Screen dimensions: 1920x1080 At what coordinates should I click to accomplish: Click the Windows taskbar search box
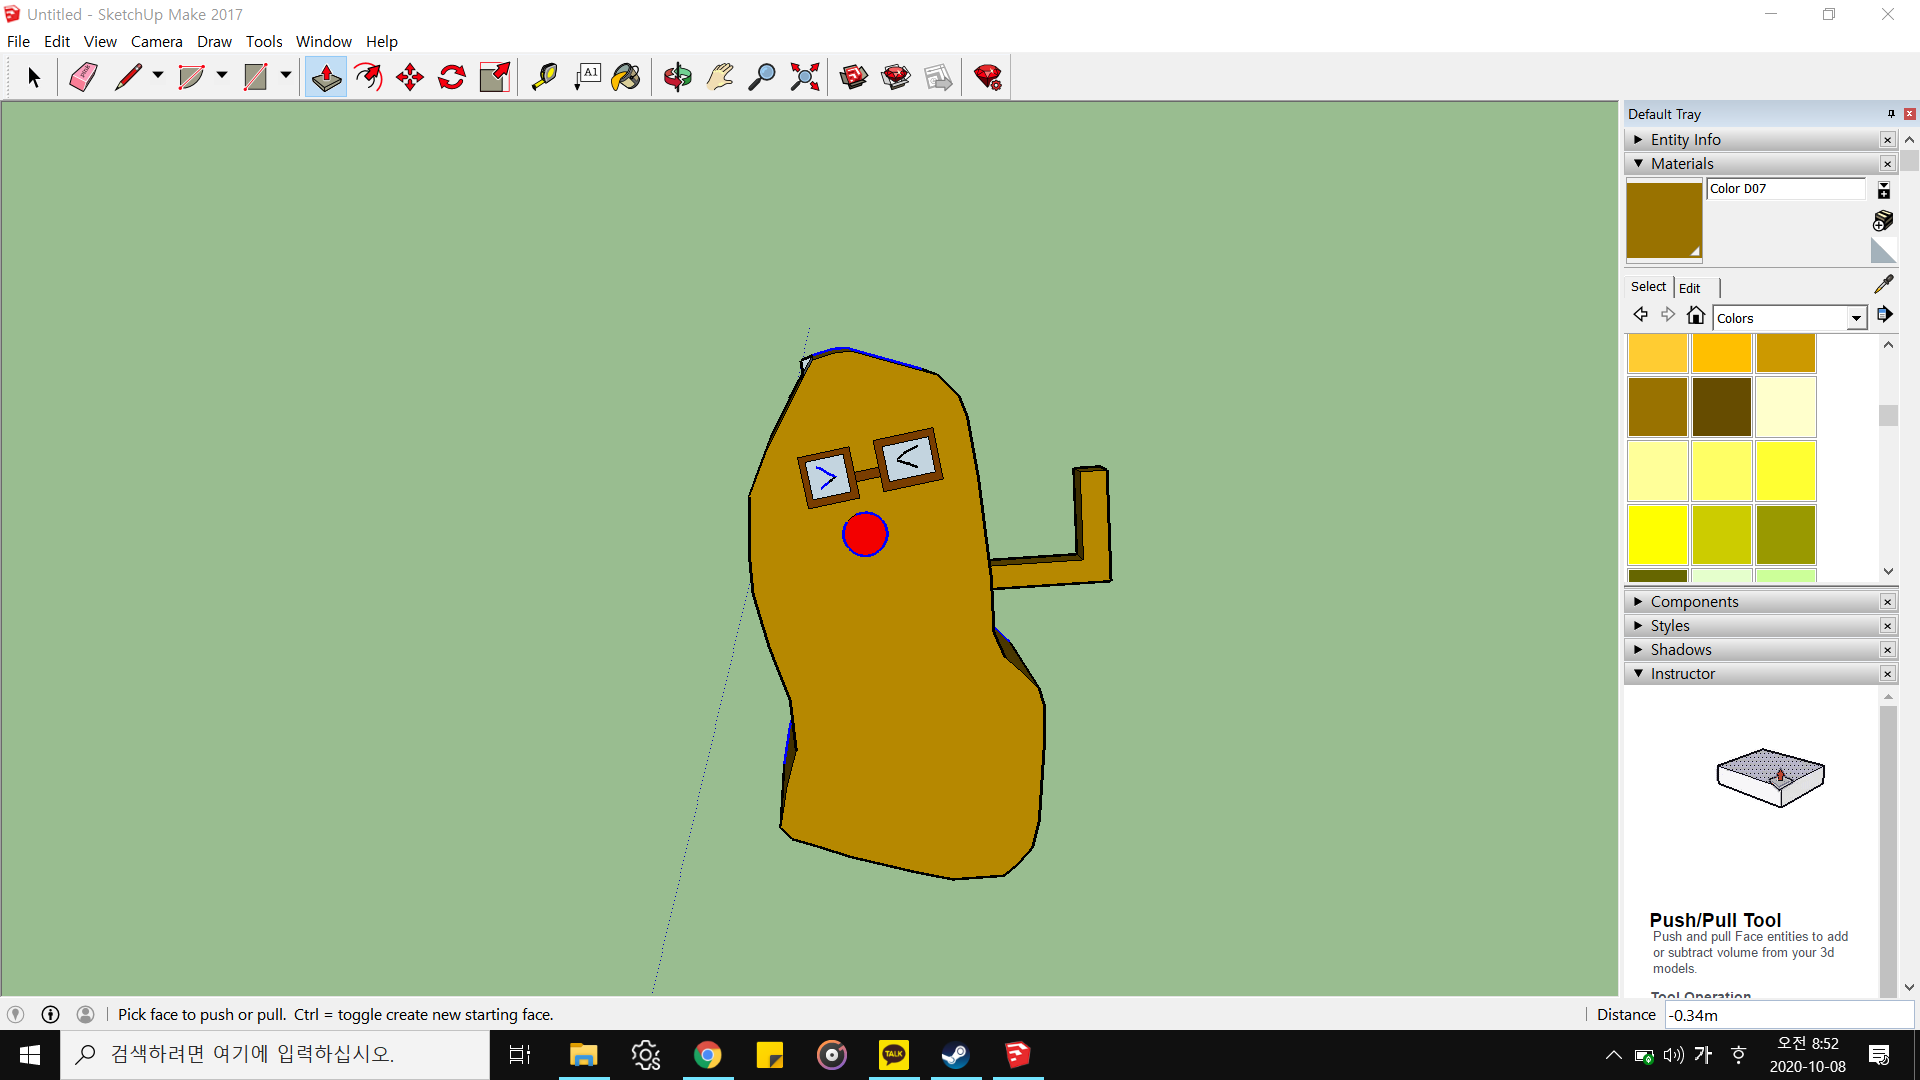275,1055
